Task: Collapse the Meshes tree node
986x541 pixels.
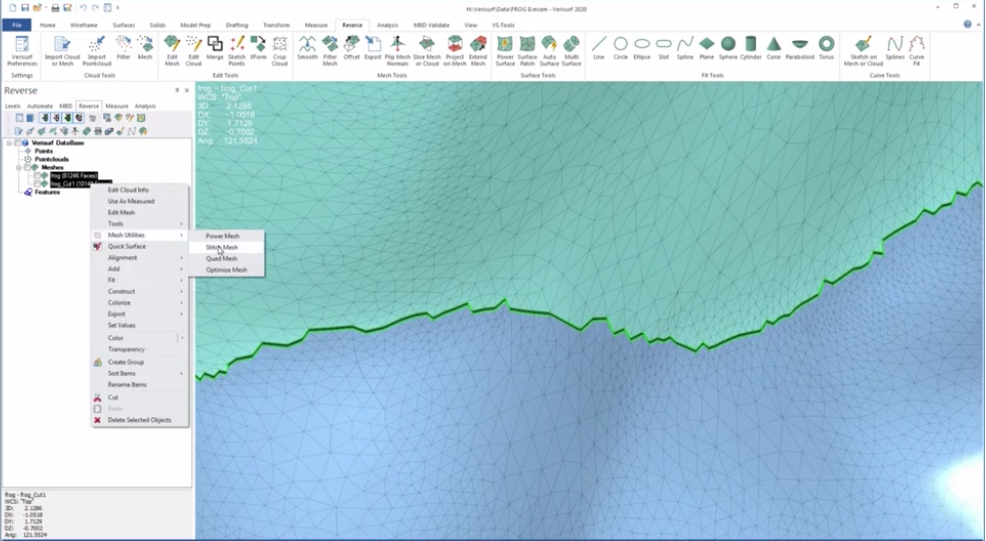Action: tap(19, 167)
